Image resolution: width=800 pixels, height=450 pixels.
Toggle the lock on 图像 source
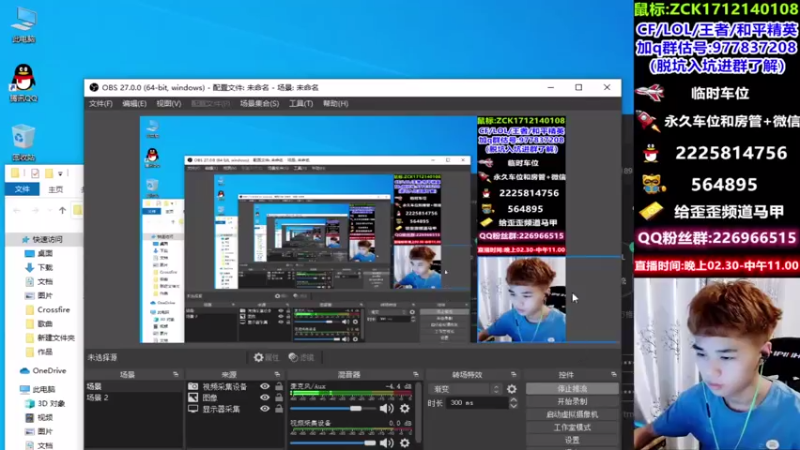click(279, 398)
